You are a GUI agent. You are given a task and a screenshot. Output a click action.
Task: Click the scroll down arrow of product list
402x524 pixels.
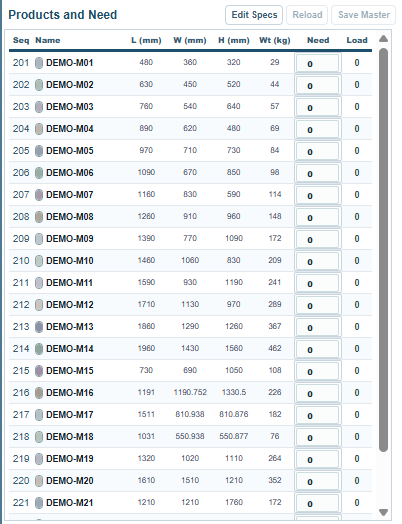[x=384, y=512]
